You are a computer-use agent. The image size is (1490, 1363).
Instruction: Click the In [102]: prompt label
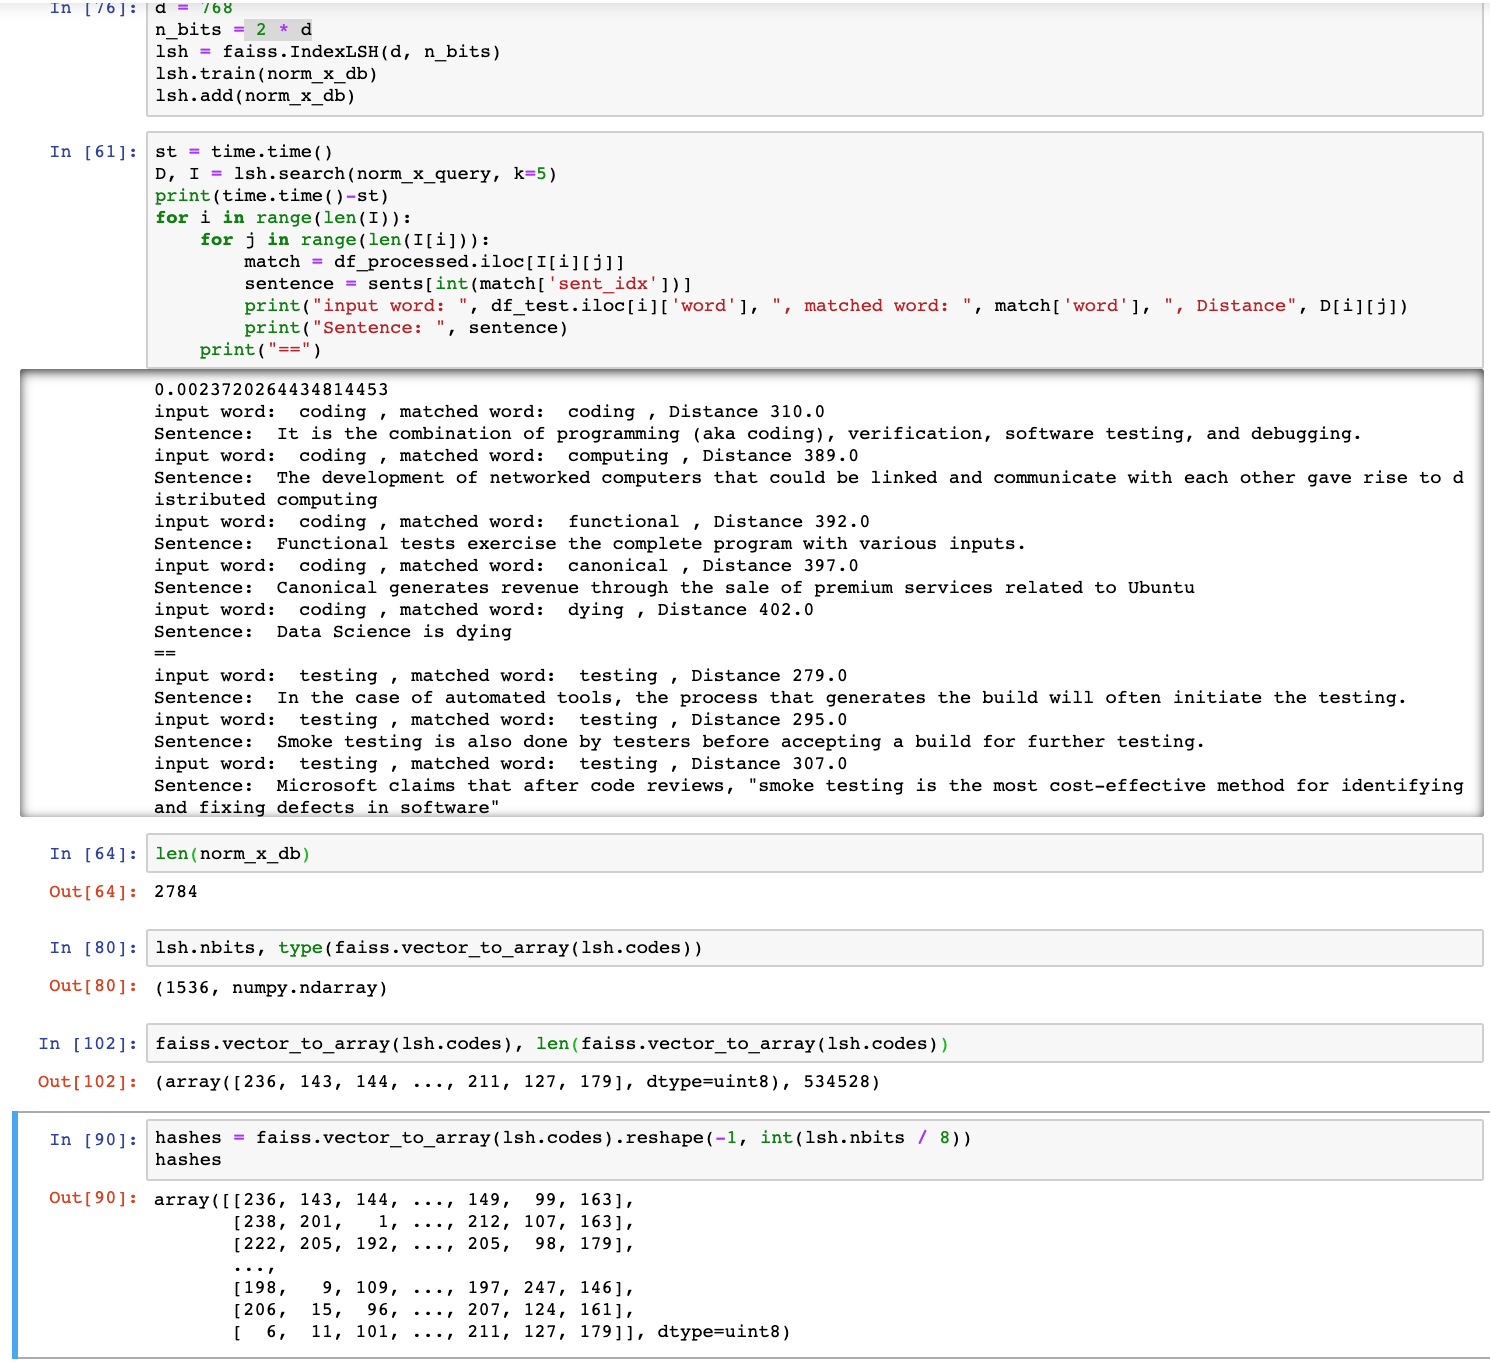[88, 1044]
